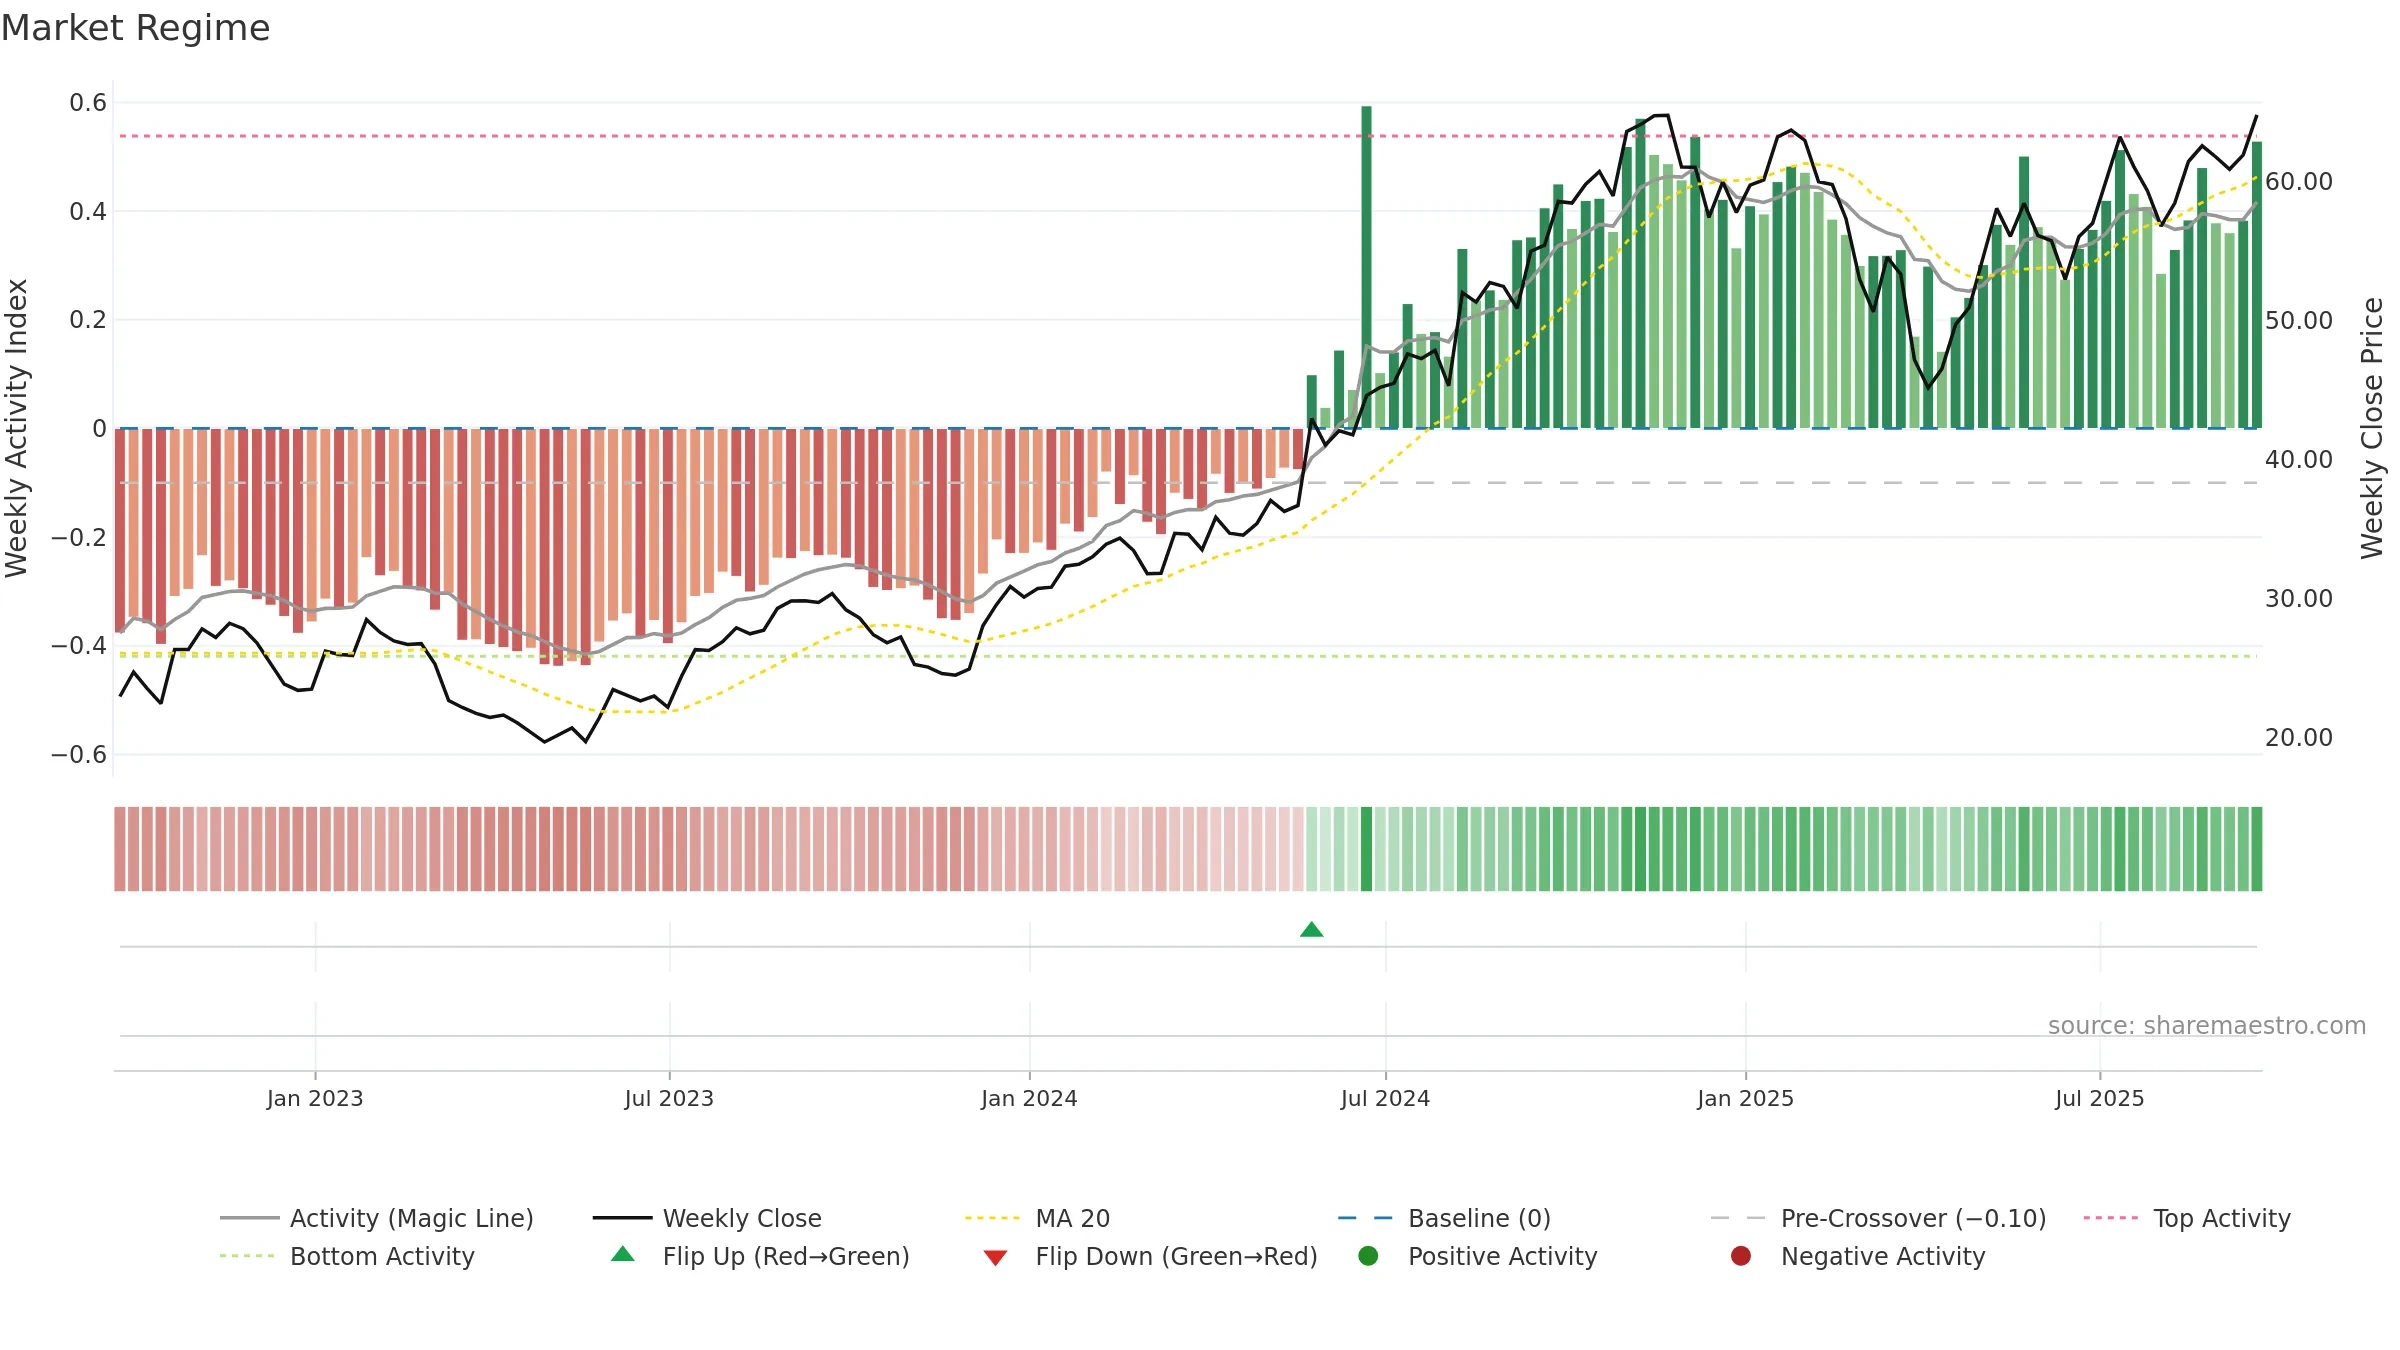Toggle Pre-Crossover (−0.10) legend entry
This screenshot has height=1350, width=2400.
pos(1878,1218)
